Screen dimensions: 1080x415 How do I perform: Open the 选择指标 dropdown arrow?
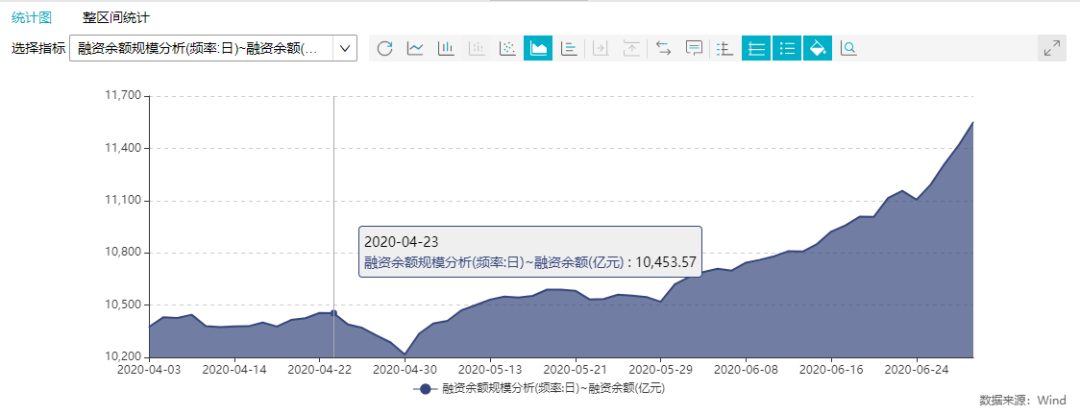click(x=345, y=48)
